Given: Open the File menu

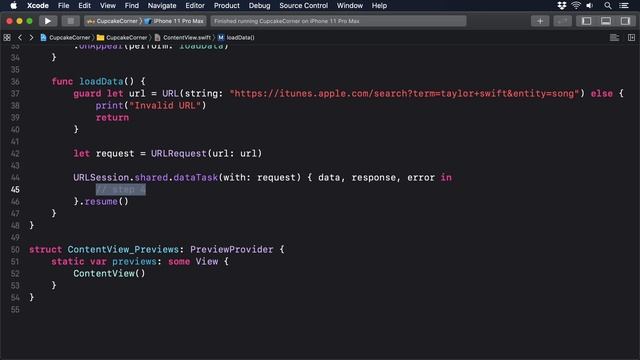Looking at the screenshot, I should (63, 6).
